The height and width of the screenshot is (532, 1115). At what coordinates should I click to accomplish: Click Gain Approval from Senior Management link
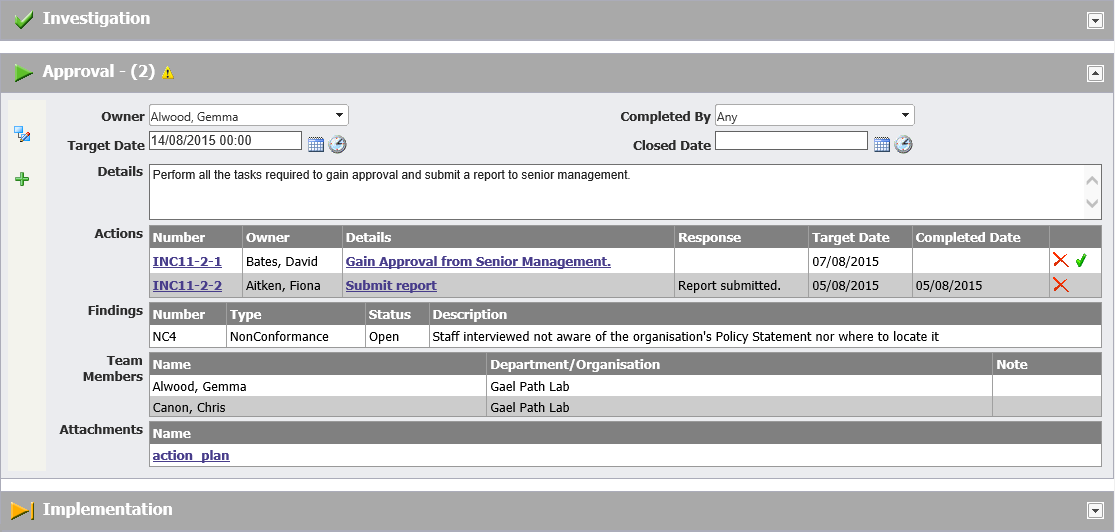(478, 261)
